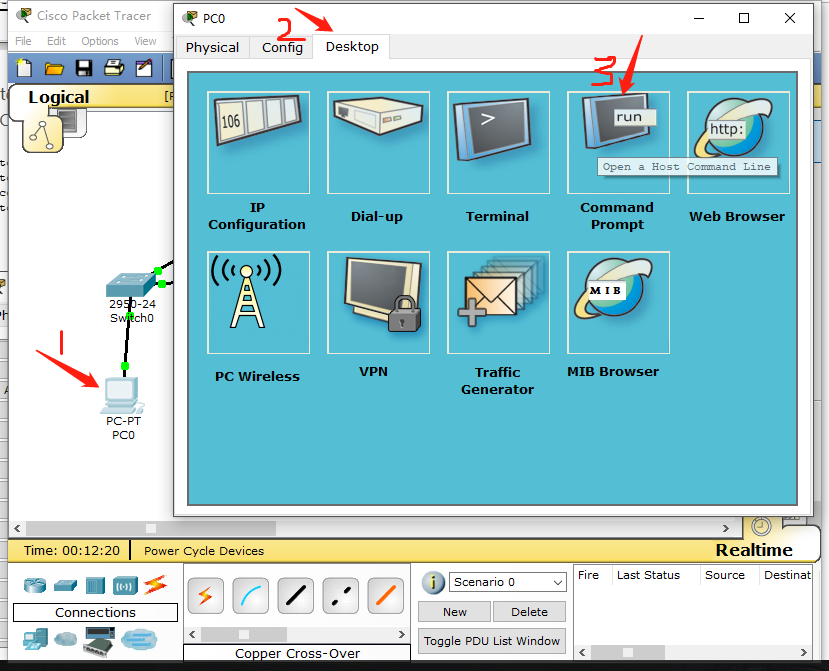Open the Options menu
The image size is (829, 671).
[x=99, y=41]
